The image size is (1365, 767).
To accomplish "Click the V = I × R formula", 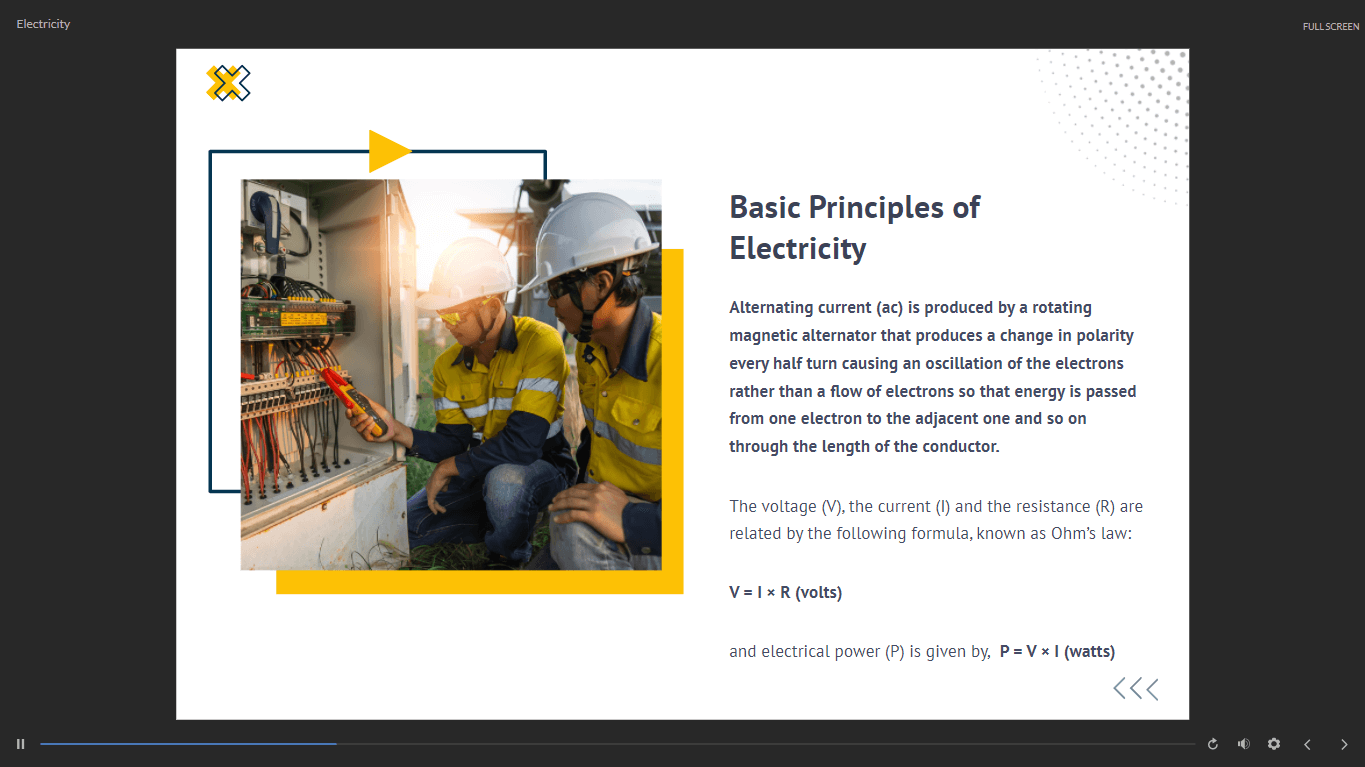I will click(786, 592).
